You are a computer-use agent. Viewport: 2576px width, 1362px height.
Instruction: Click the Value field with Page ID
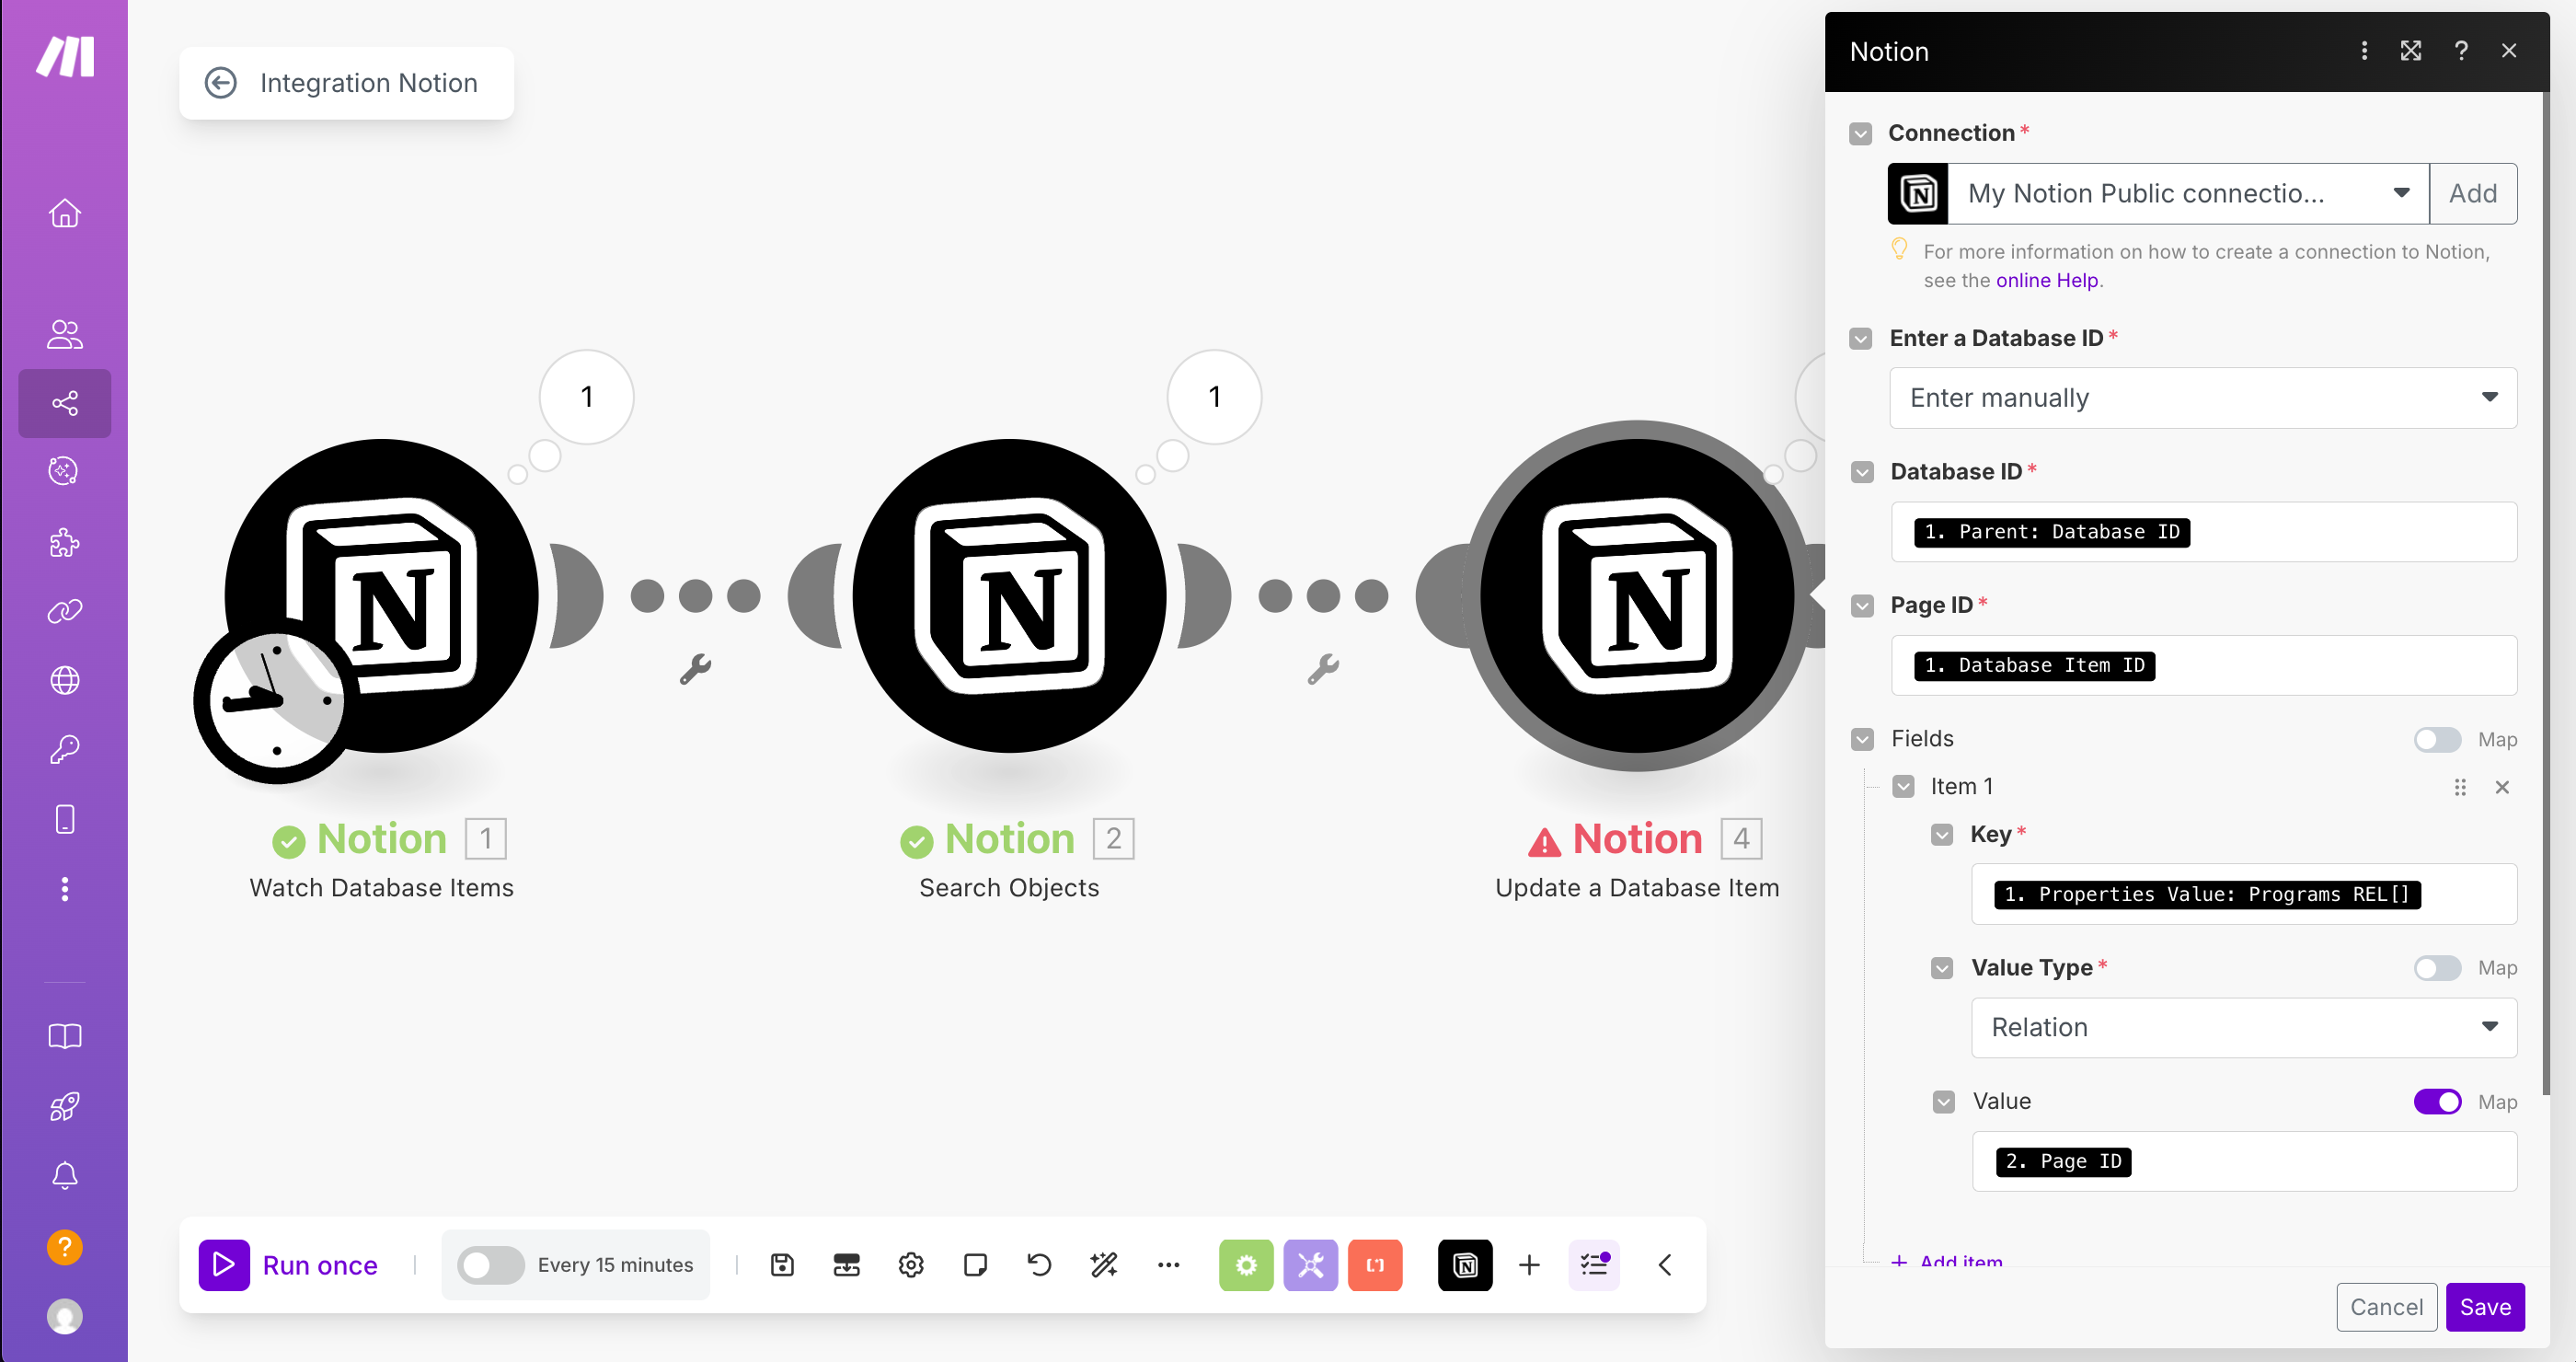point(2244,1161)
